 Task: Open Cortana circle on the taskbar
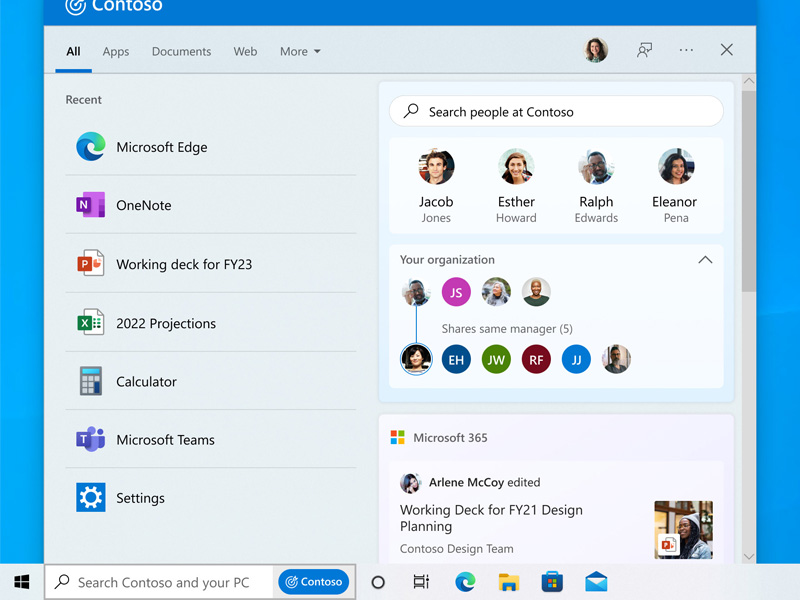click(x=378, y=582)
